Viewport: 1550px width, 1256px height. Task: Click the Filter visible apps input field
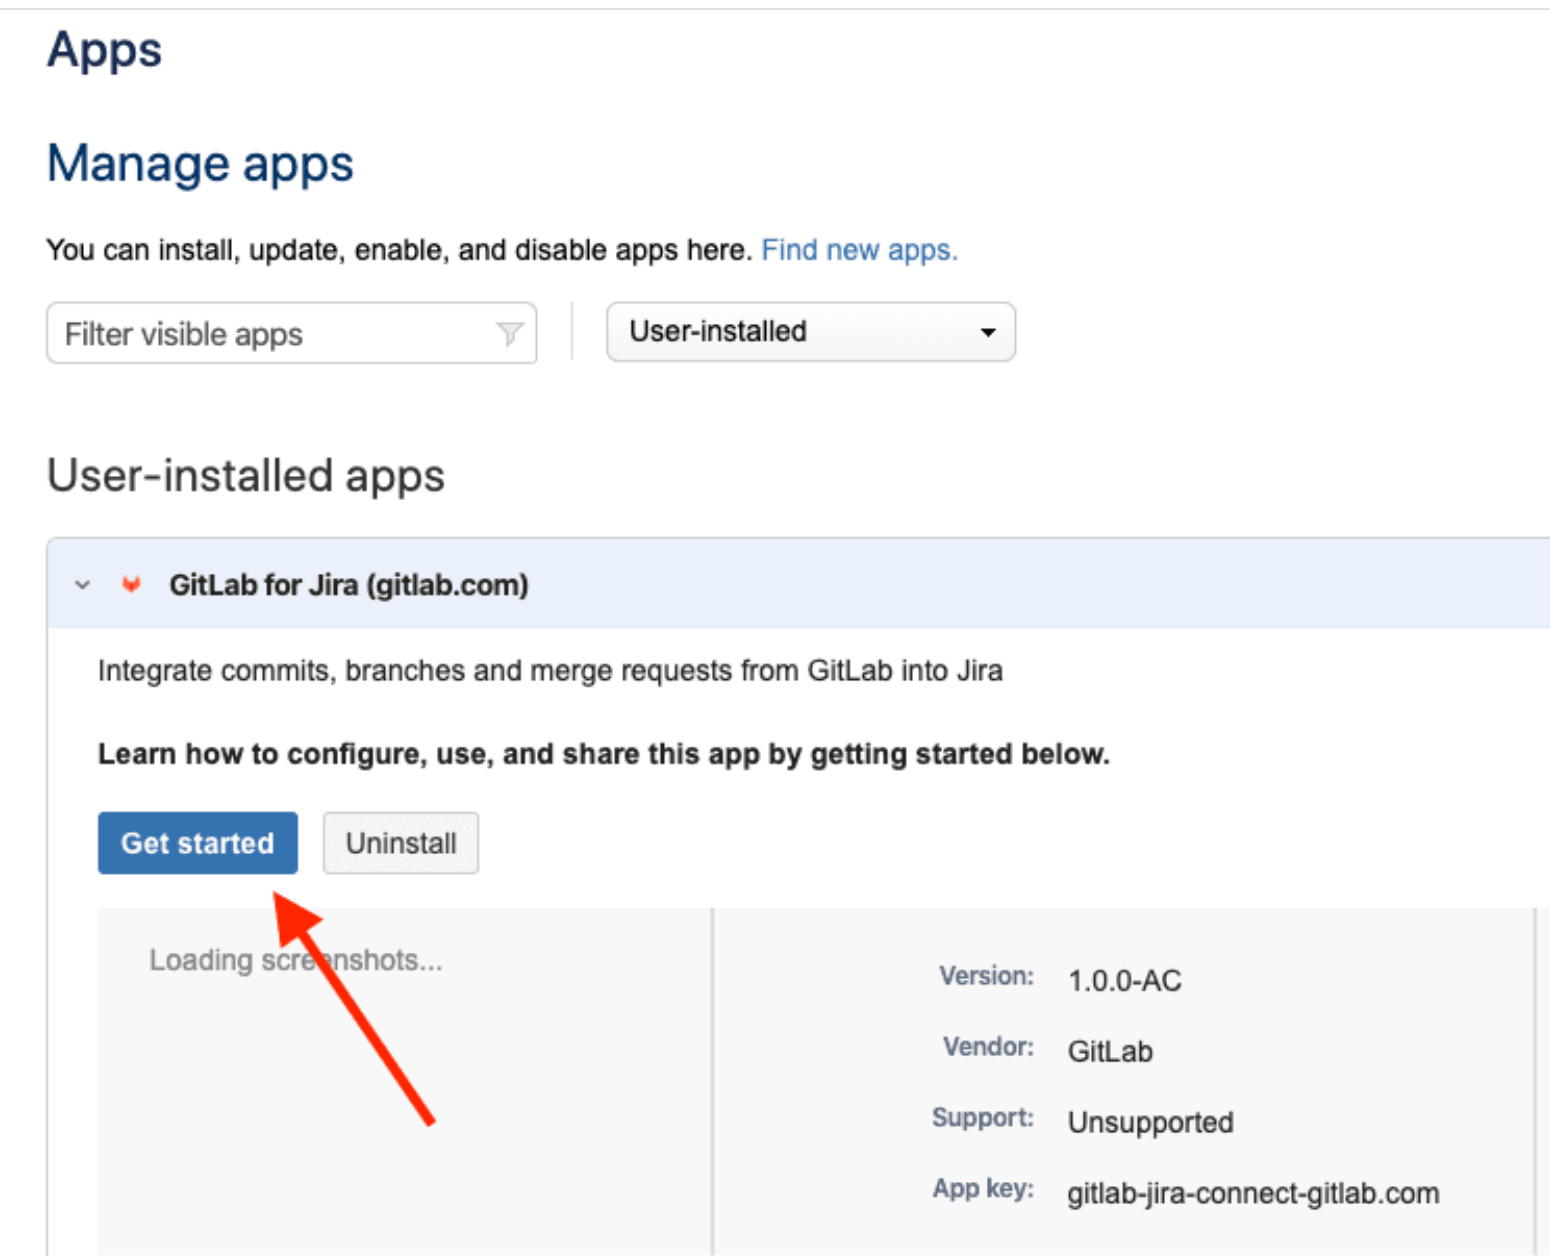(250, 333)
